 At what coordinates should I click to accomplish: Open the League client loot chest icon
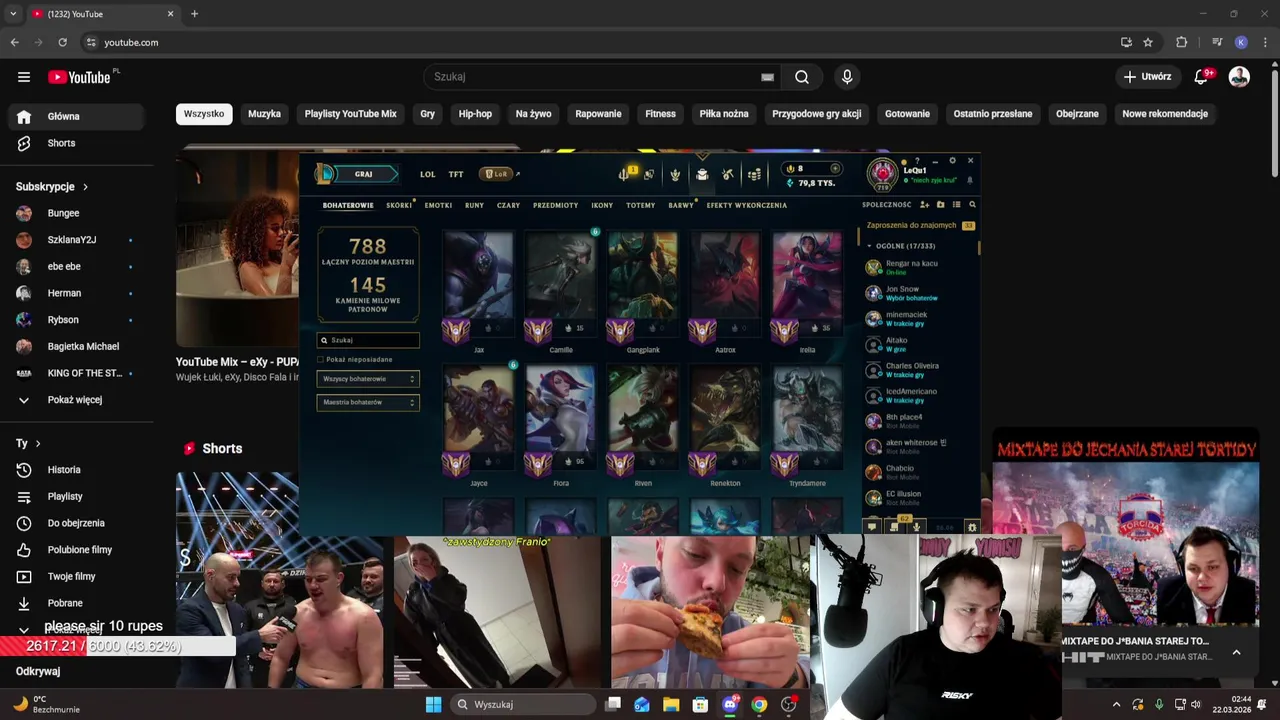pyautogui.click(x=702, y=174)
